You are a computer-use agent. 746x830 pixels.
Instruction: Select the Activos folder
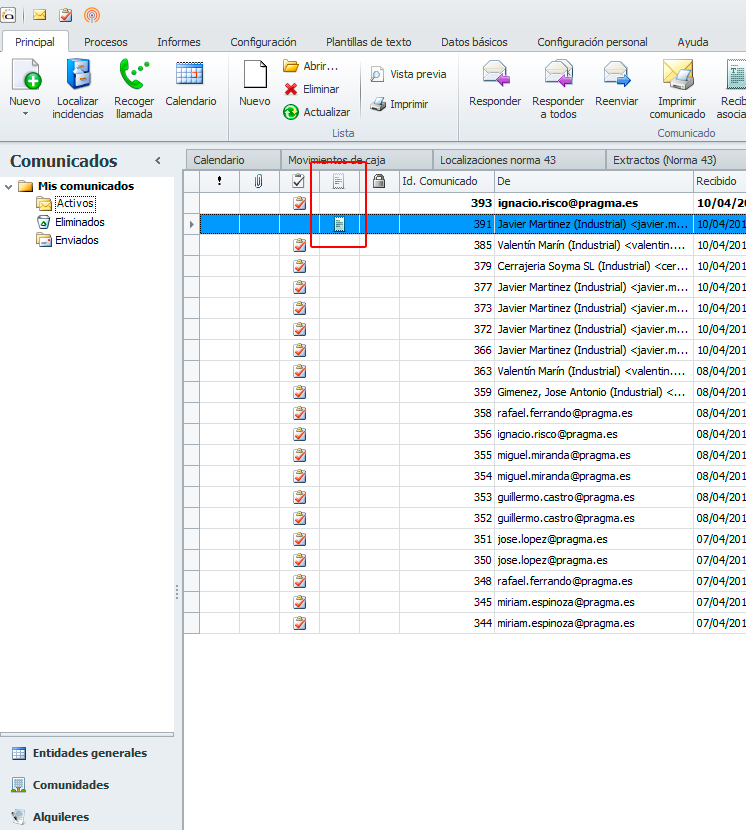75,203
